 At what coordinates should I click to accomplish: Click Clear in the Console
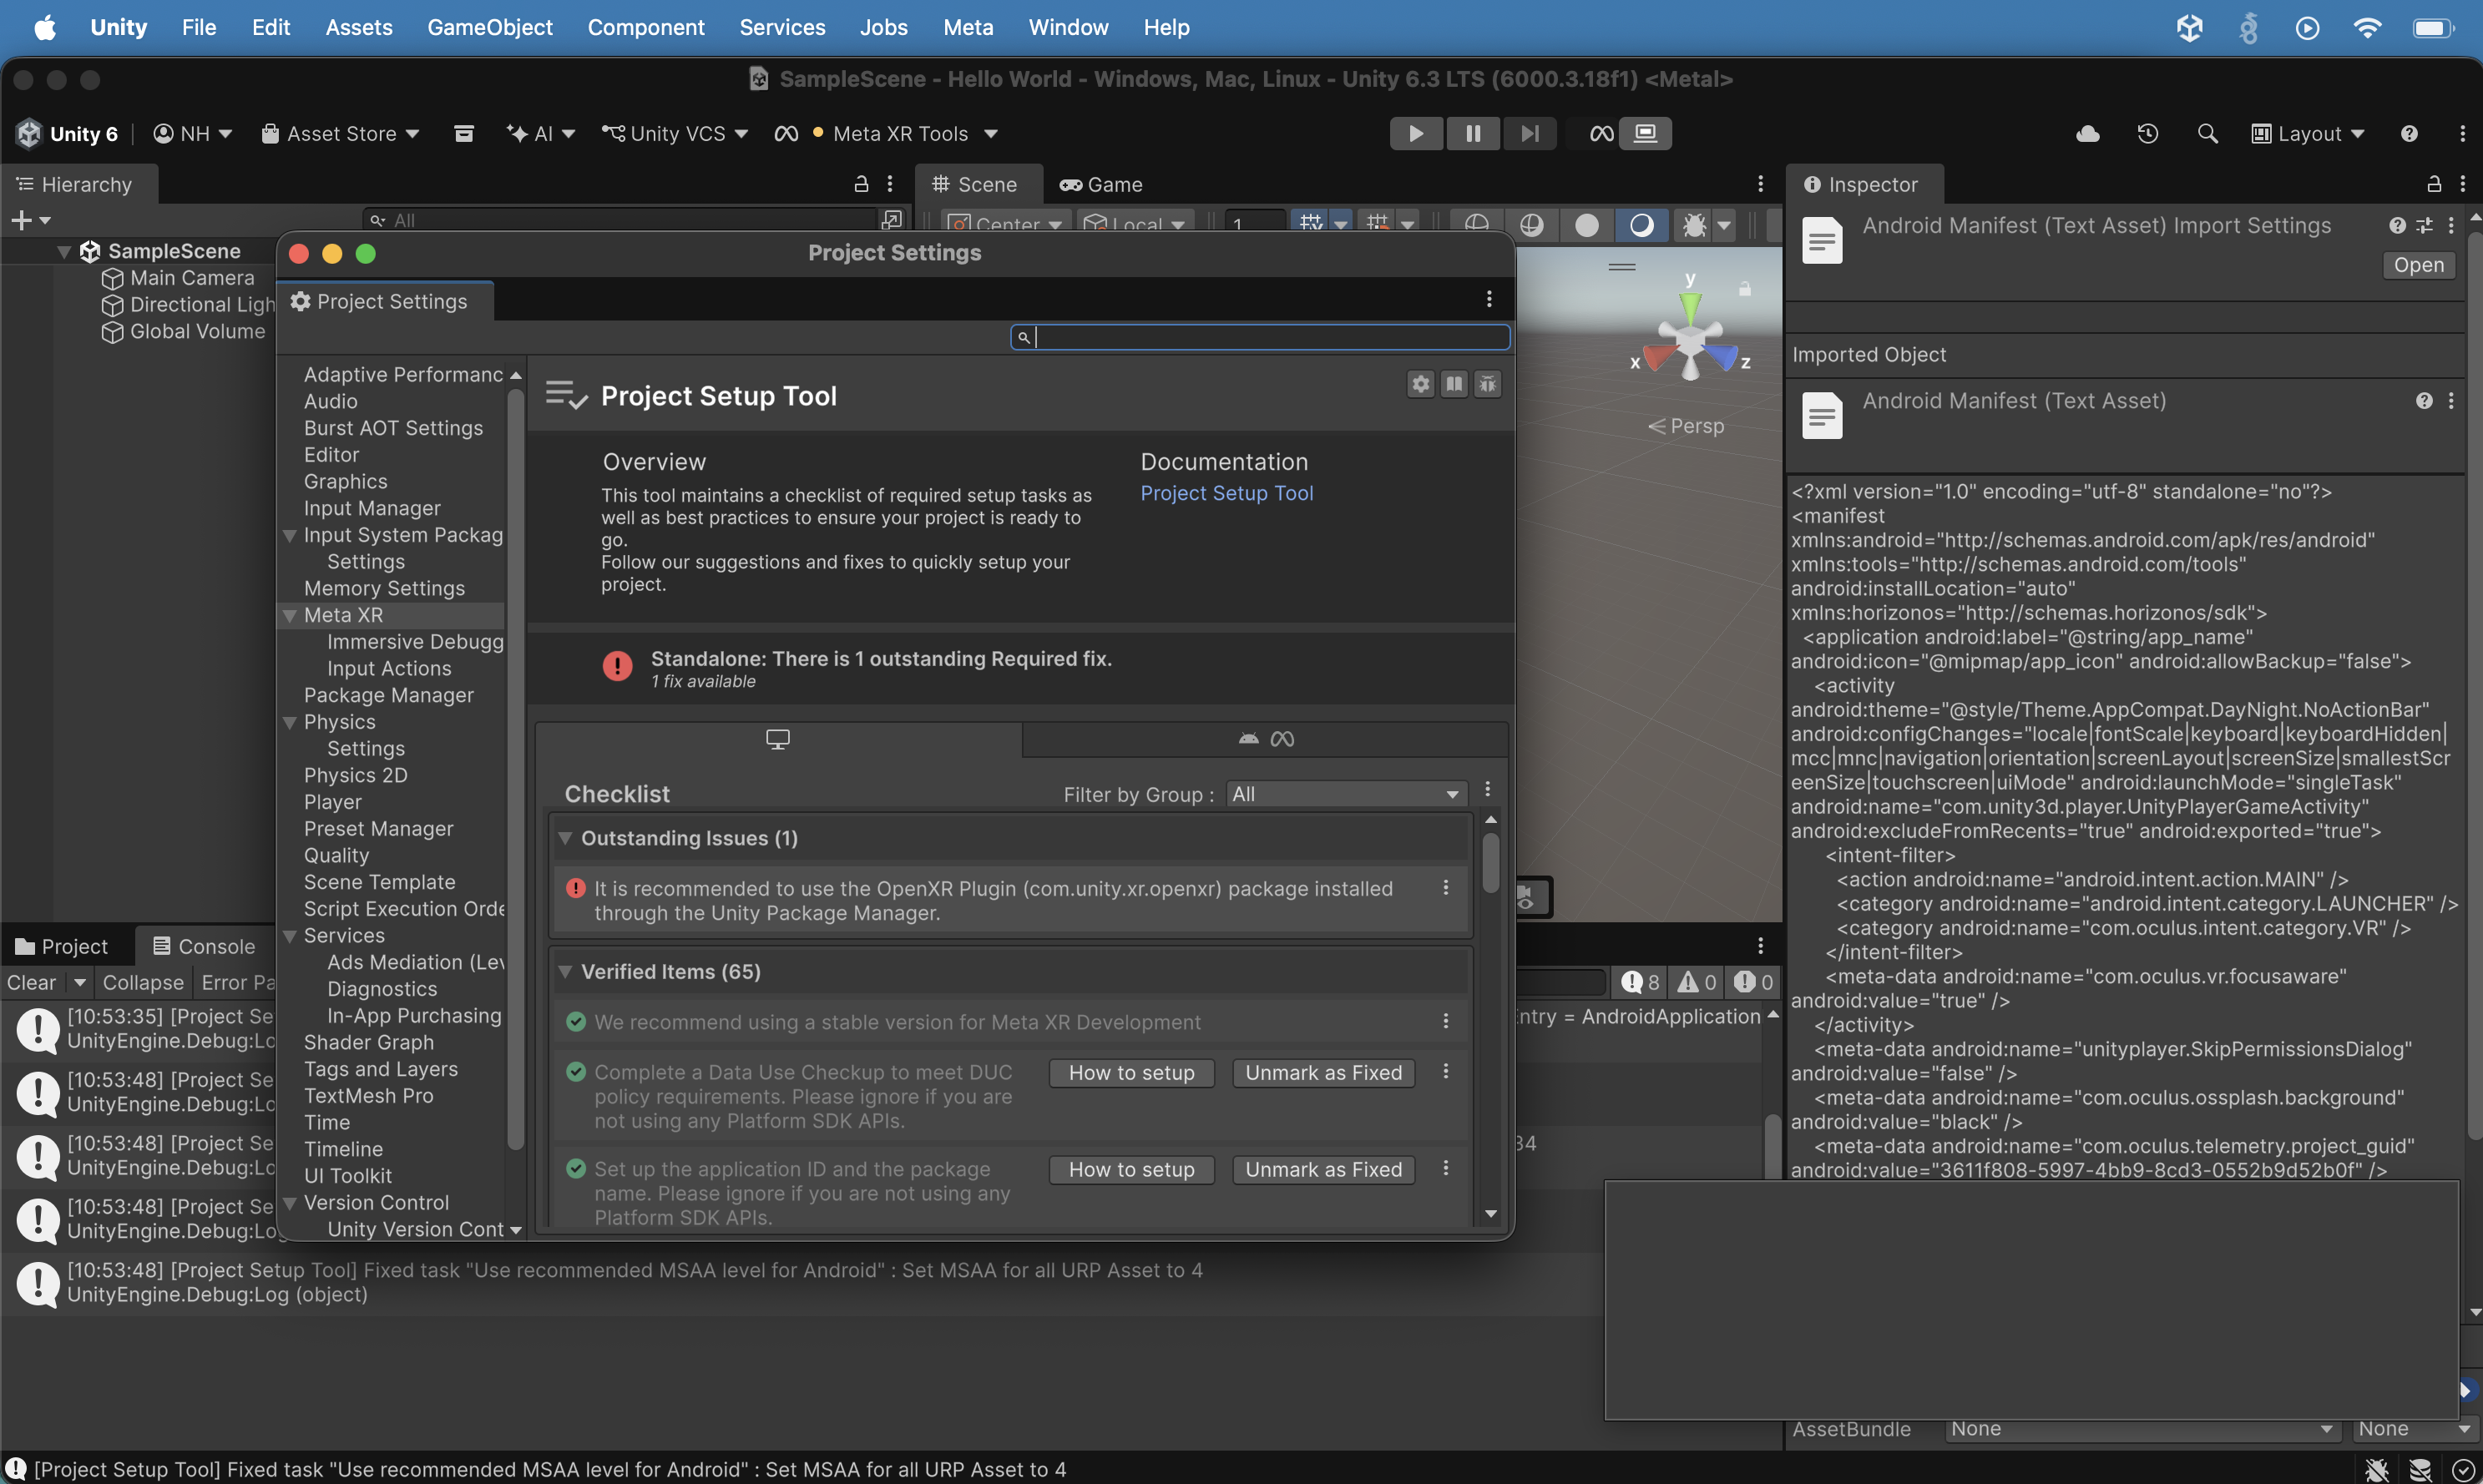tap(31, 982)
